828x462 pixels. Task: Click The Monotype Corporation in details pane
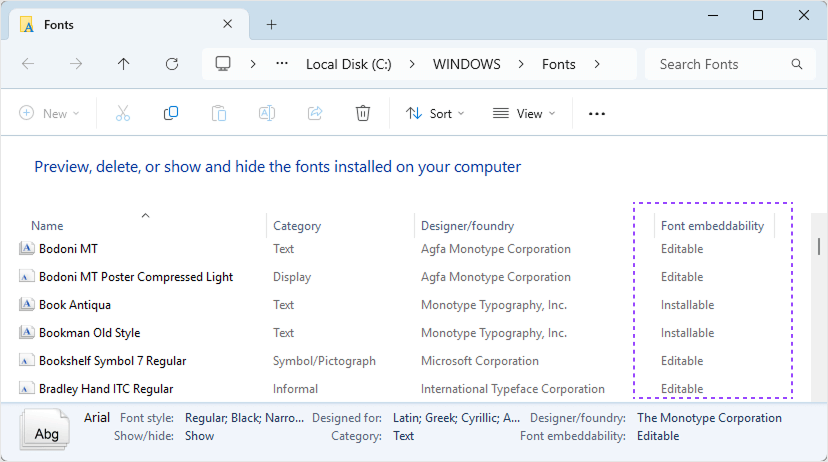tap(709, 418)
